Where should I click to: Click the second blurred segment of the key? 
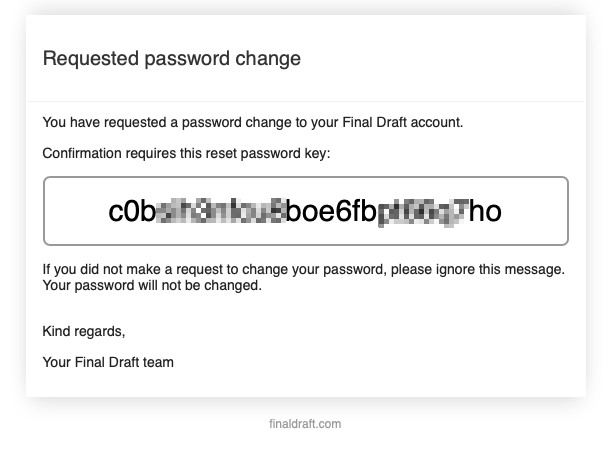point(421,212)
